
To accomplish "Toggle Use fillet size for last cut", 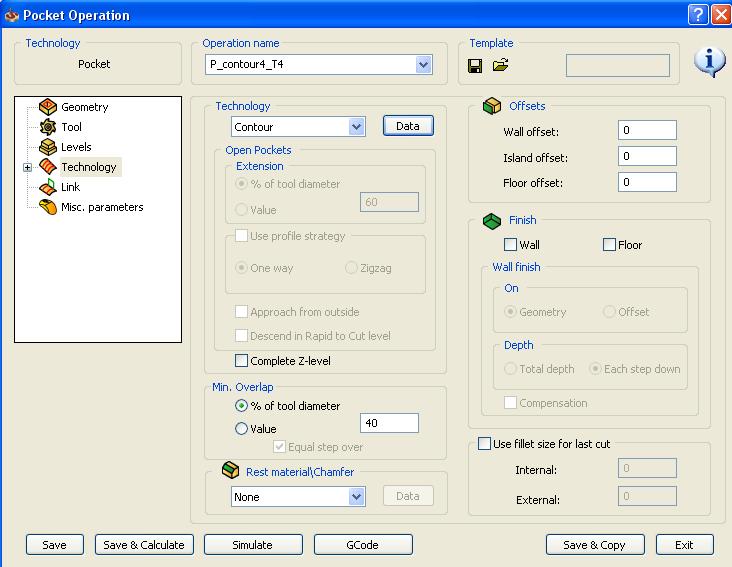I will coord(485,443).
